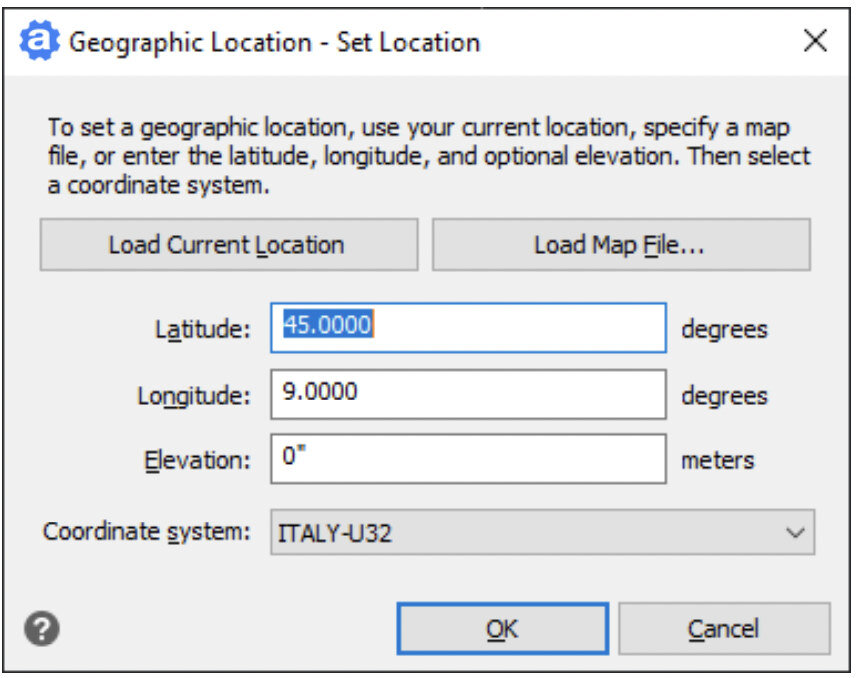The image size is (862, 678).
Task: Click the Latitude label
Action: click(203, 329)
